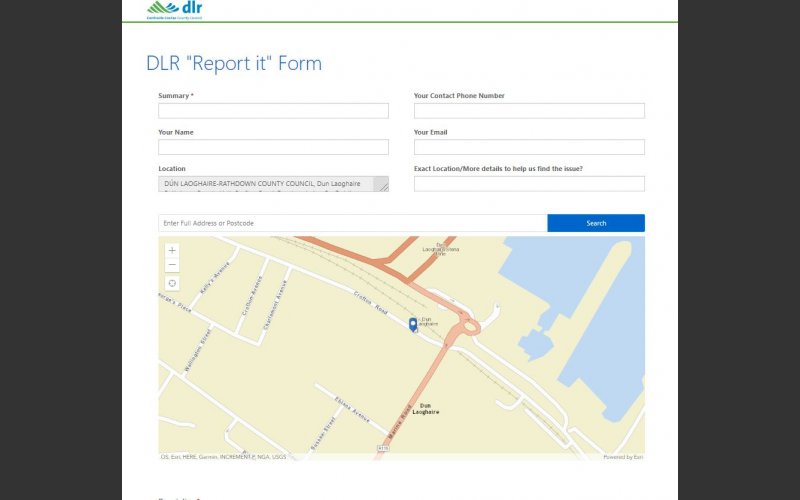This screenshot has width=800, height=500.
Task: Focus the Your Email field
Action: (529, 147)
